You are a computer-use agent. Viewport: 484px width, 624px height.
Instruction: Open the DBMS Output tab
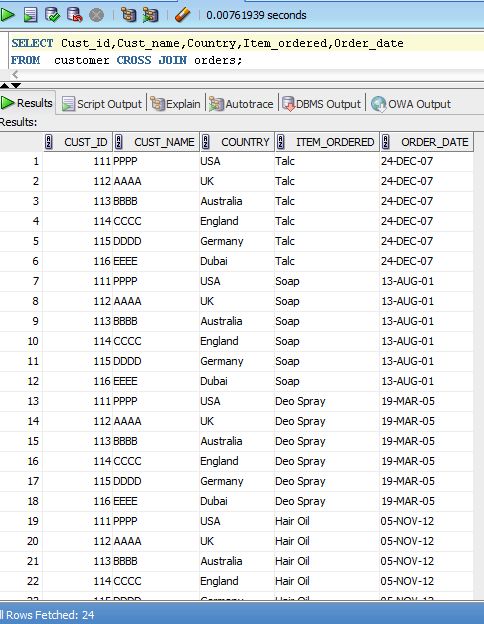[x=321, y=104]
